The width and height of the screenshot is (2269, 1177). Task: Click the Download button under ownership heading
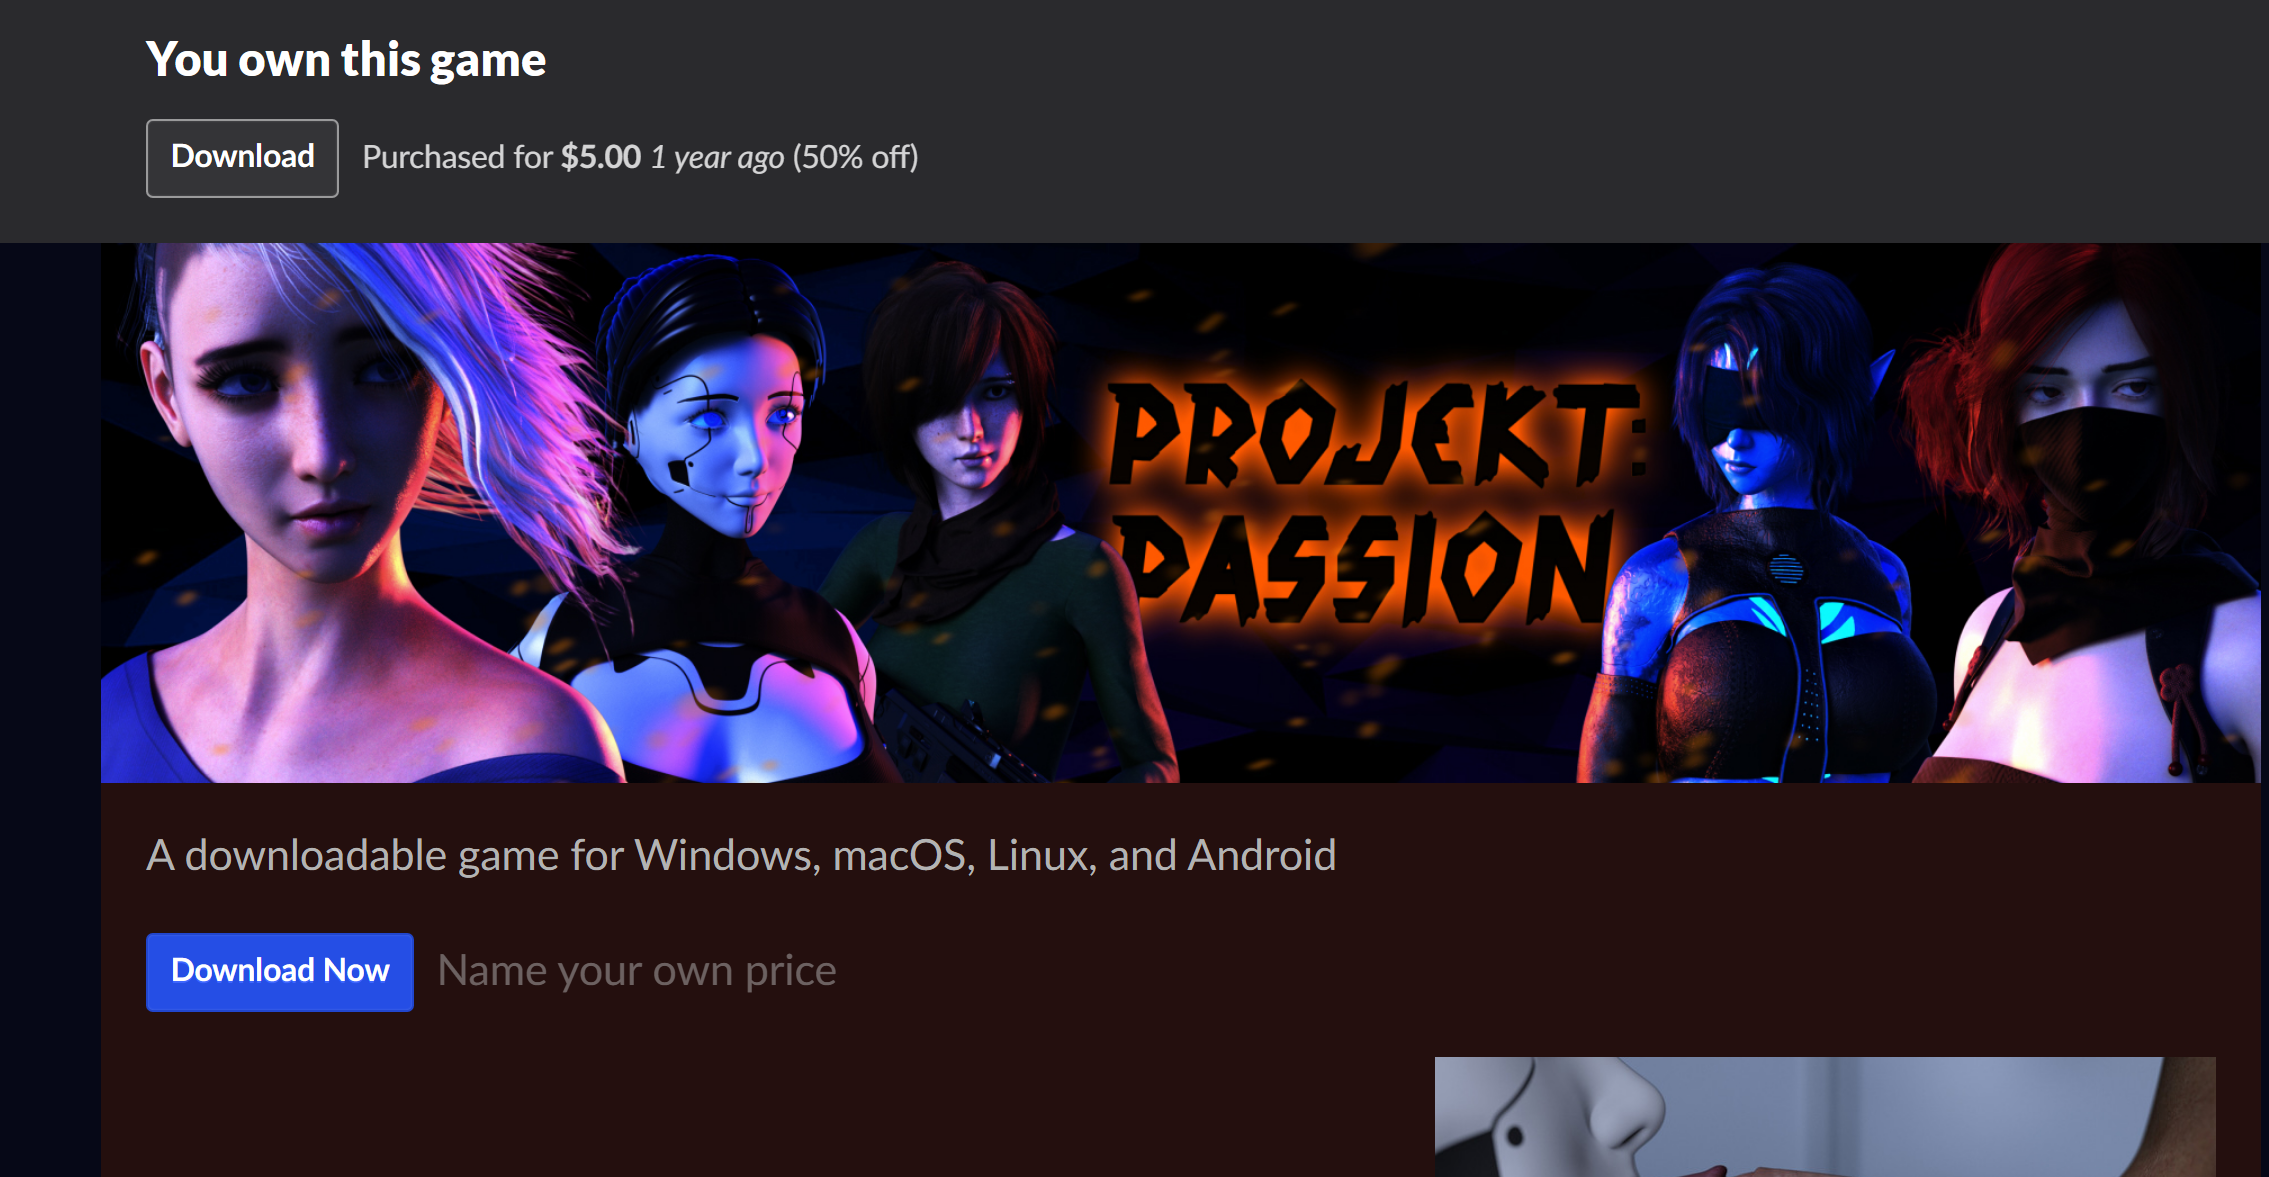point(242,158)
